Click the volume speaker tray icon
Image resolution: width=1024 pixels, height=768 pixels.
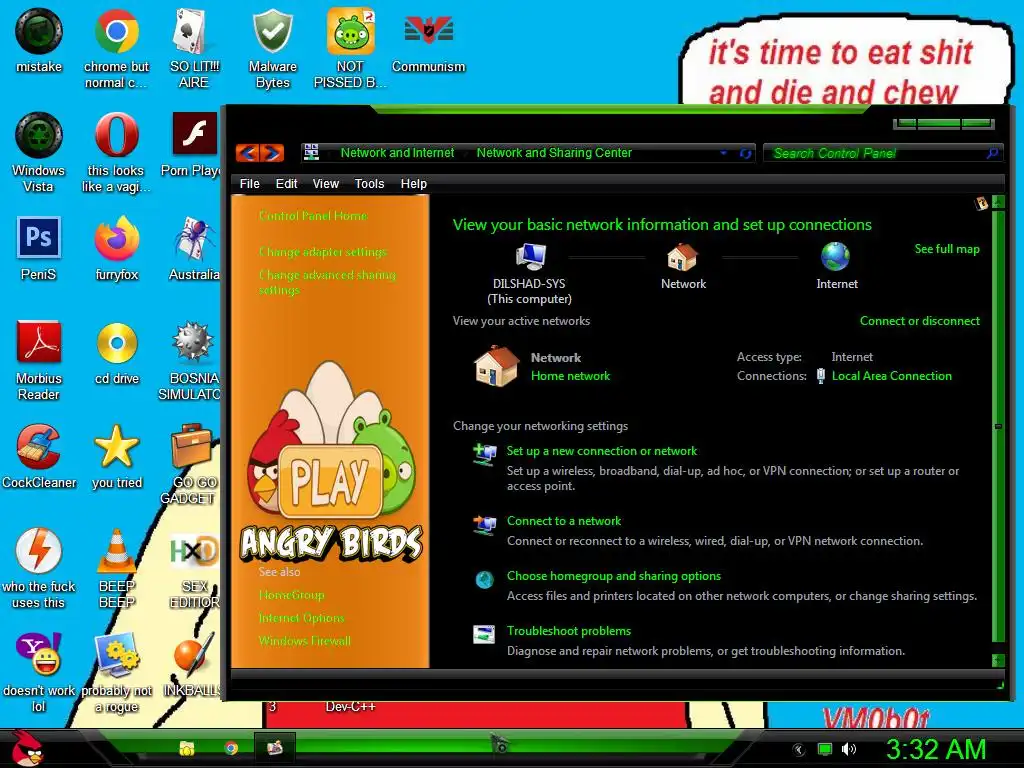[x=849, y=749]
